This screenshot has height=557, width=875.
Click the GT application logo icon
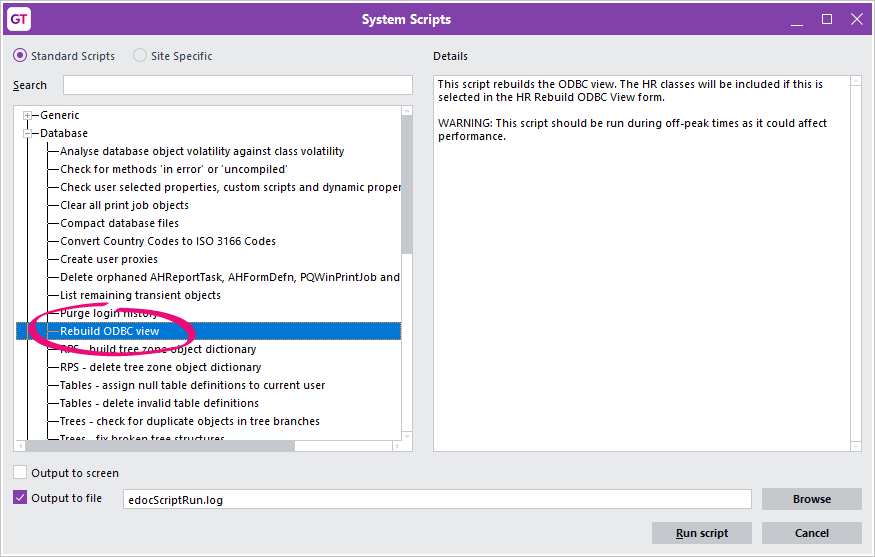[19, 19]
